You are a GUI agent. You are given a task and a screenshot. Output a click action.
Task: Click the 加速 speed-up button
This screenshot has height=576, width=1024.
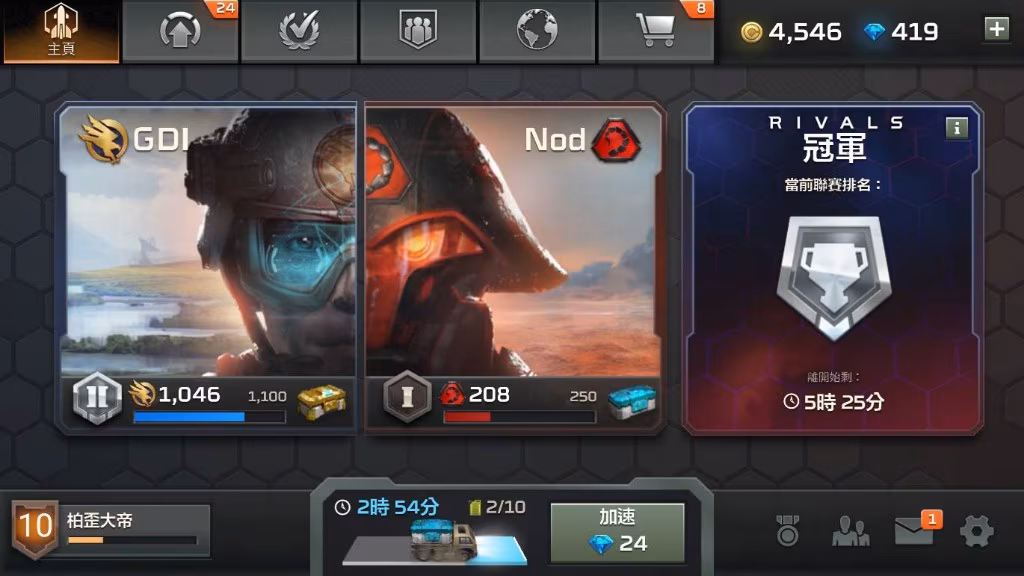pos(617,532)
